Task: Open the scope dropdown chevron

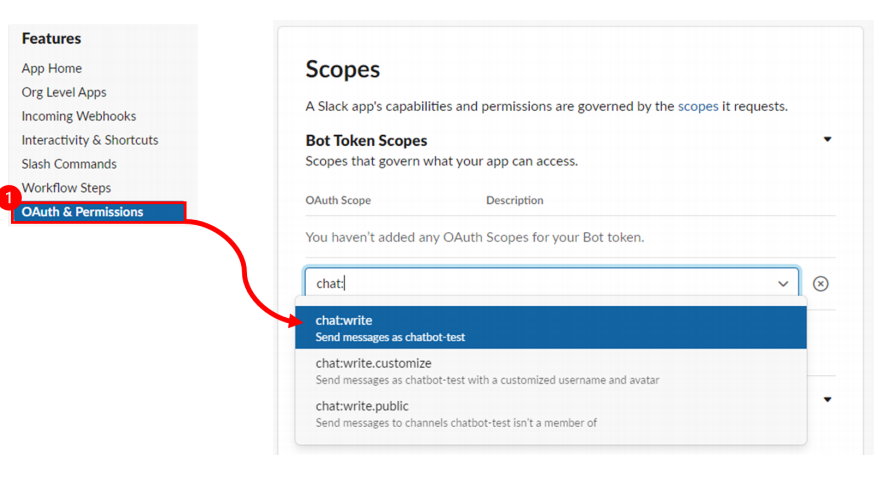Action: (x=783, y=284)
